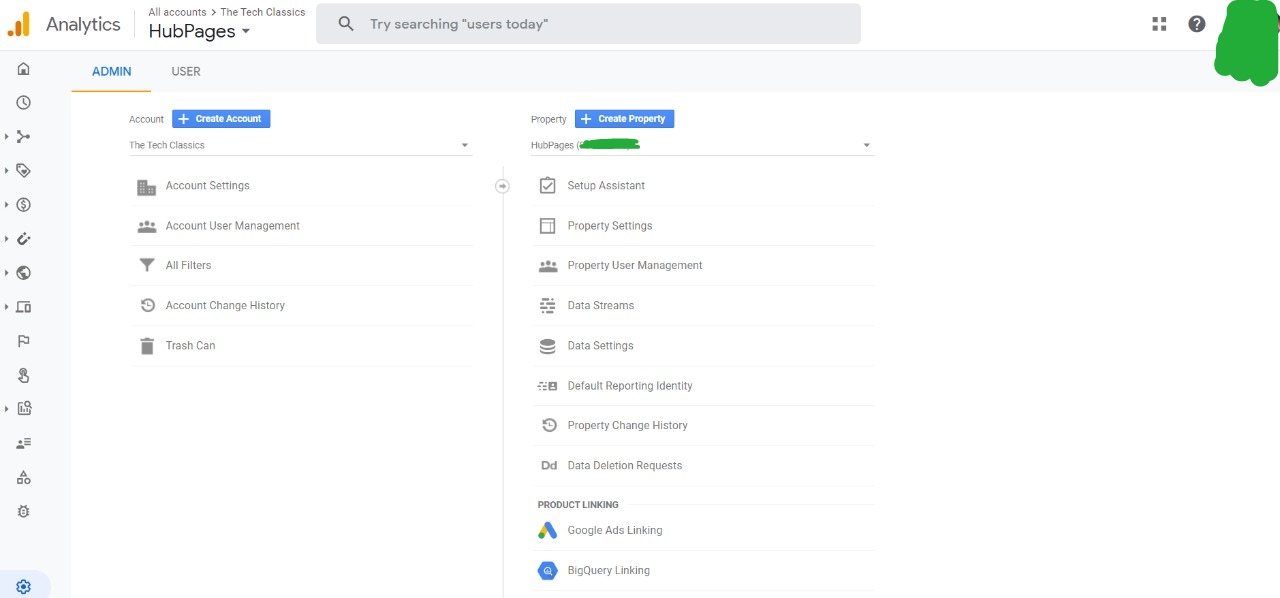Expand the Life cycle sidebar arrow
The width and height of the screenshot is (1280, 598).
(7, 137)
